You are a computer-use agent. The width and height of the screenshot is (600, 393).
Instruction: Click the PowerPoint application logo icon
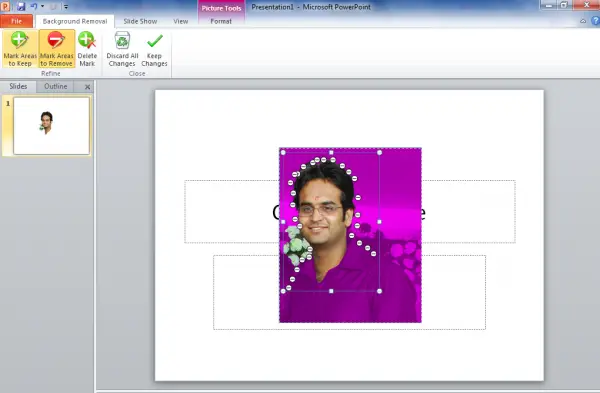coord(5,6)
